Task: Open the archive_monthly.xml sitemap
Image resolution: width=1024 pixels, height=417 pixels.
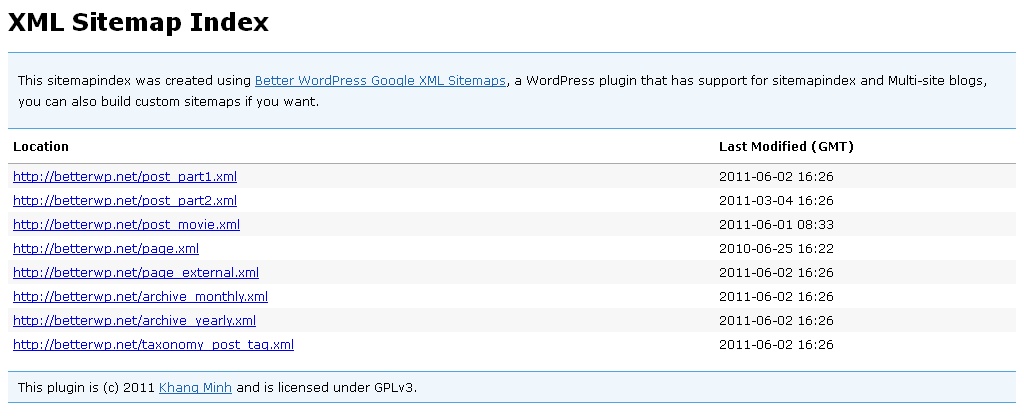Action: coord(140,297)
